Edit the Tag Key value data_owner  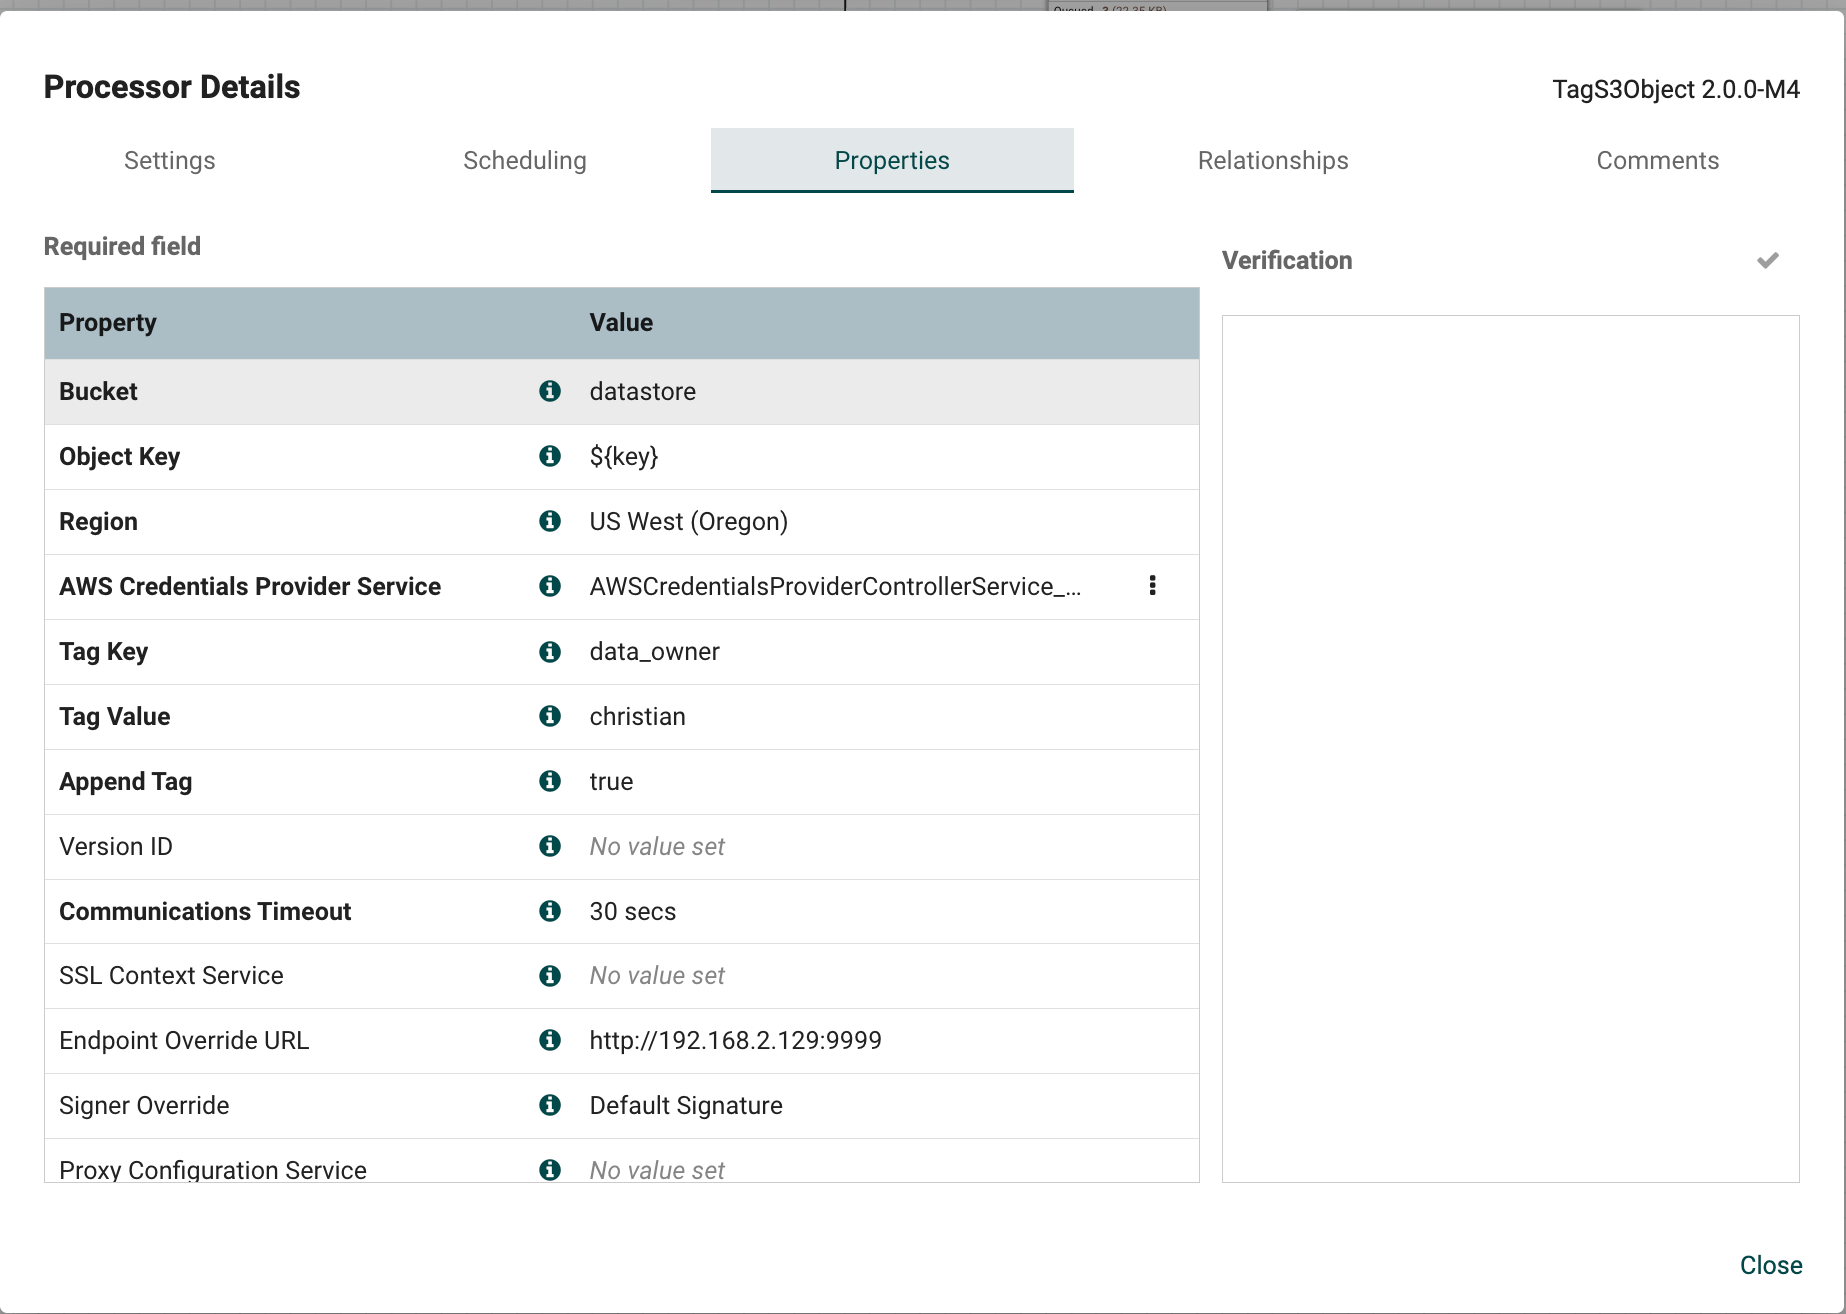point(655,652)
